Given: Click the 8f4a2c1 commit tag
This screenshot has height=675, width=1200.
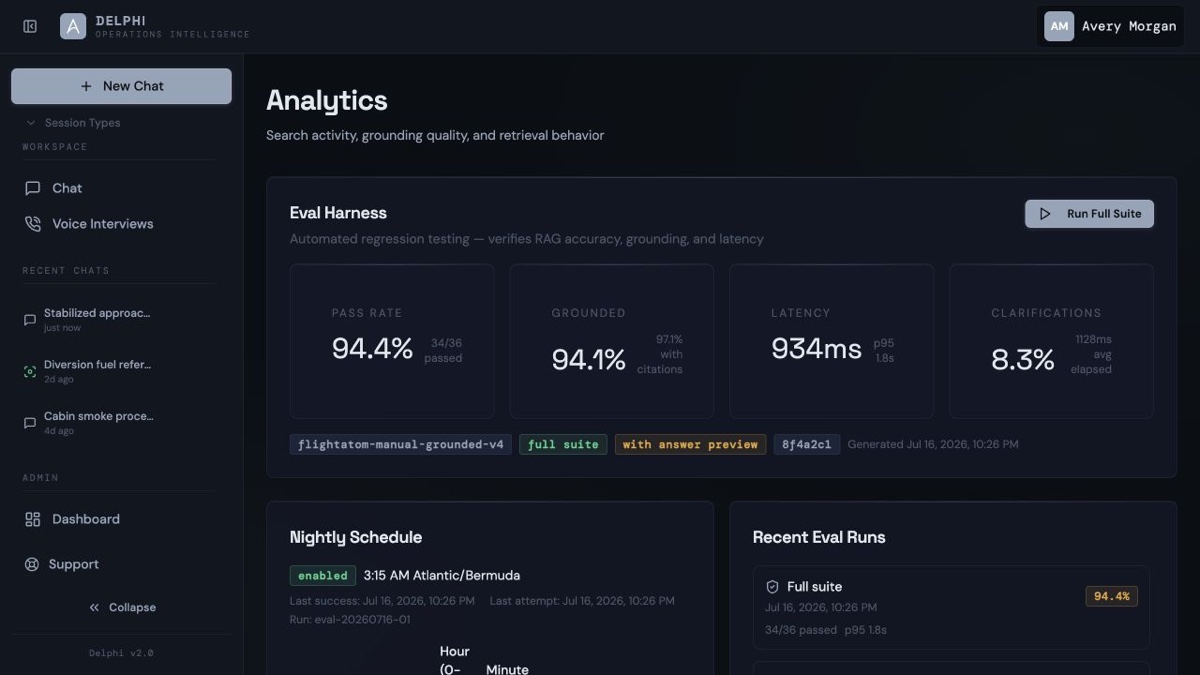Looking at the screenshot, I should [x=806, y=444].
